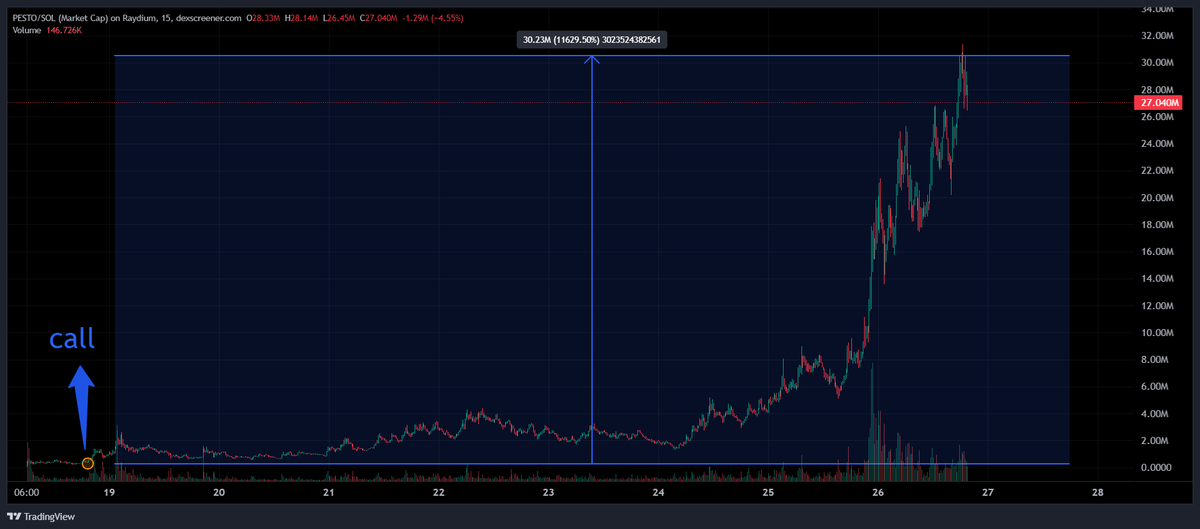The height and width of the screenshot is (529, 1200).
Task: Click 12.00M on the price axis
Action: point(1156,306)
